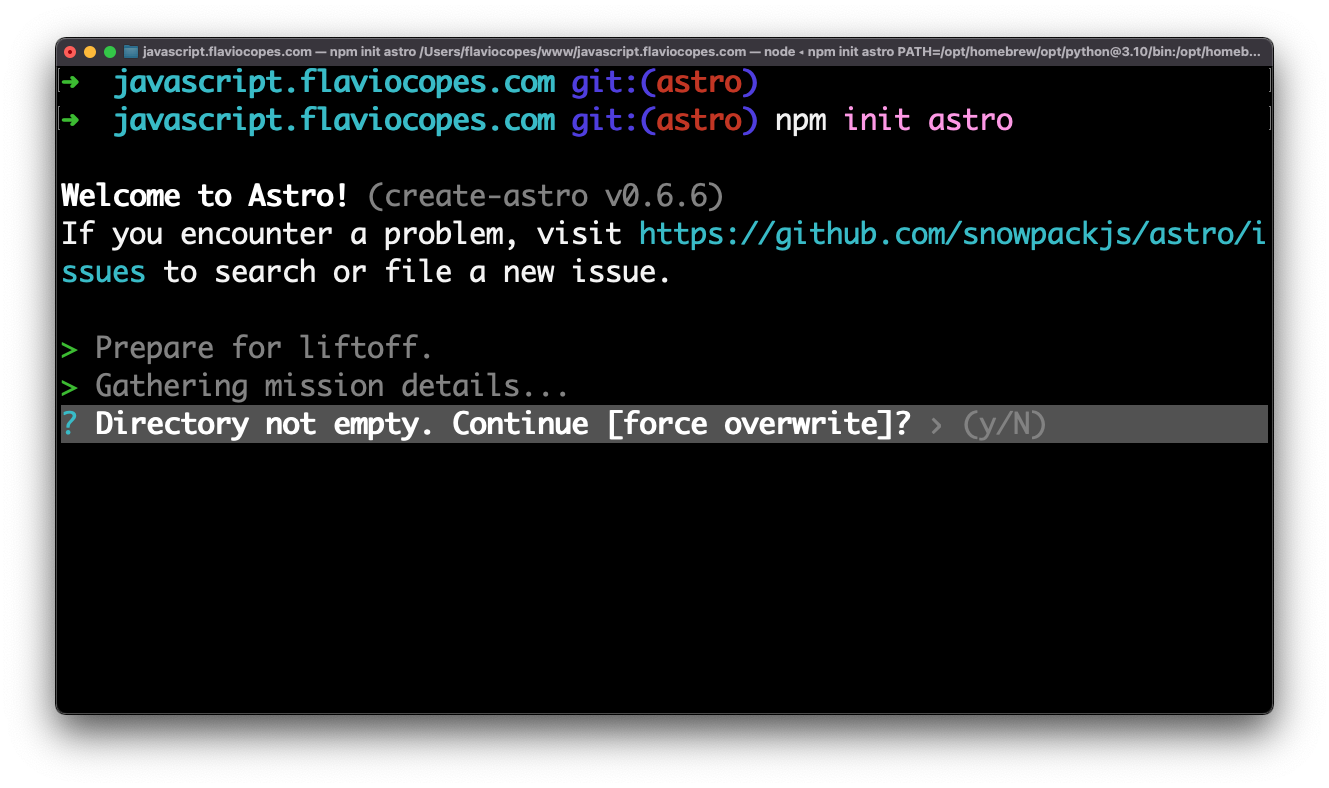Click the 'issues' continuation of the link

pos(104,272)
